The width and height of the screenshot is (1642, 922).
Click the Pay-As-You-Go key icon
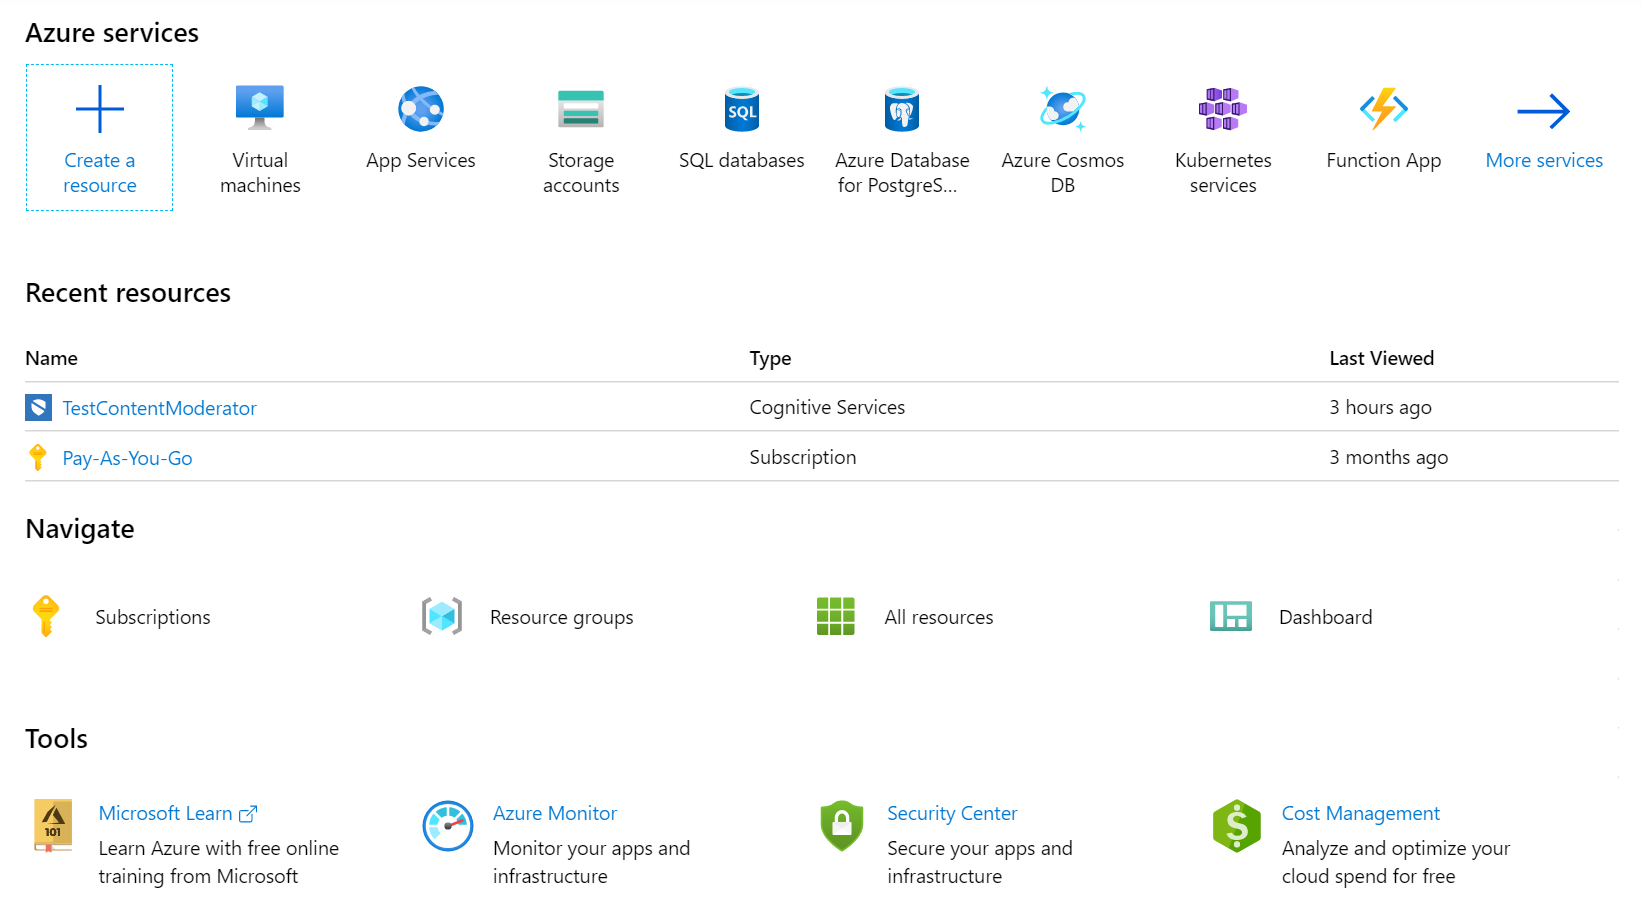(x=38, y=457)
